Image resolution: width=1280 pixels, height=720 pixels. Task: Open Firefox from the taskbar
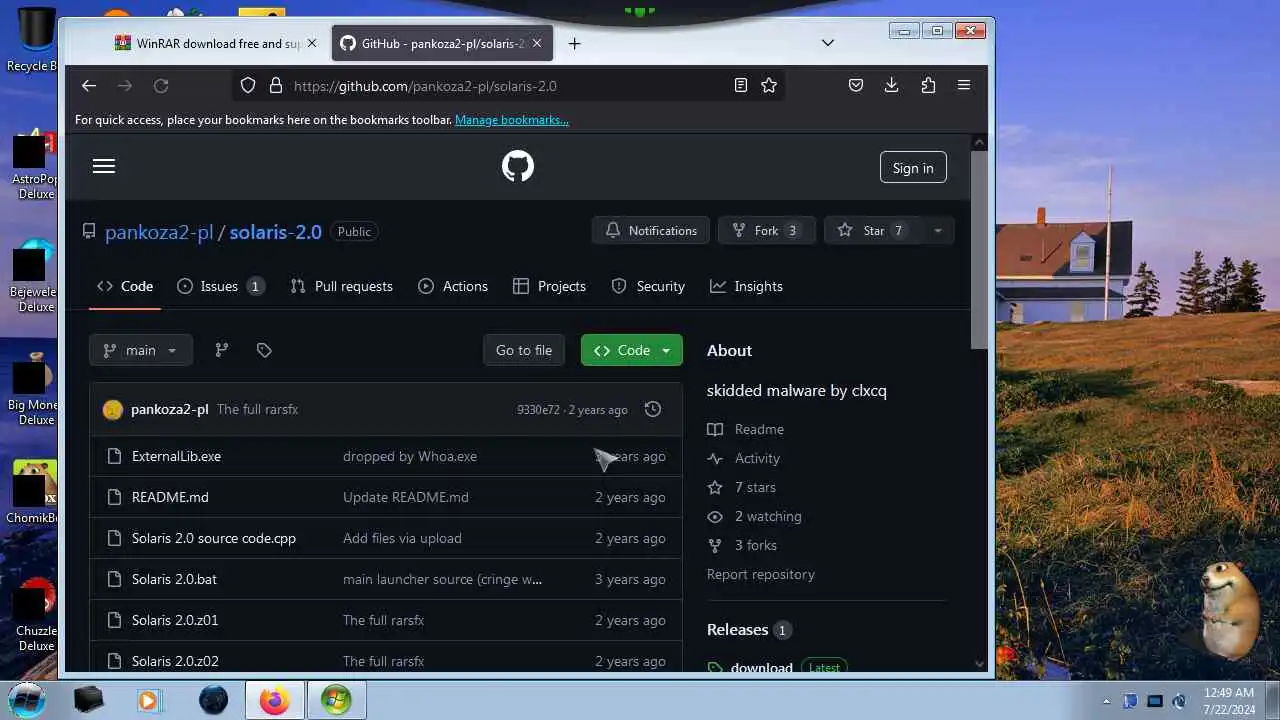pyautogui.click(x=274, y=700)
